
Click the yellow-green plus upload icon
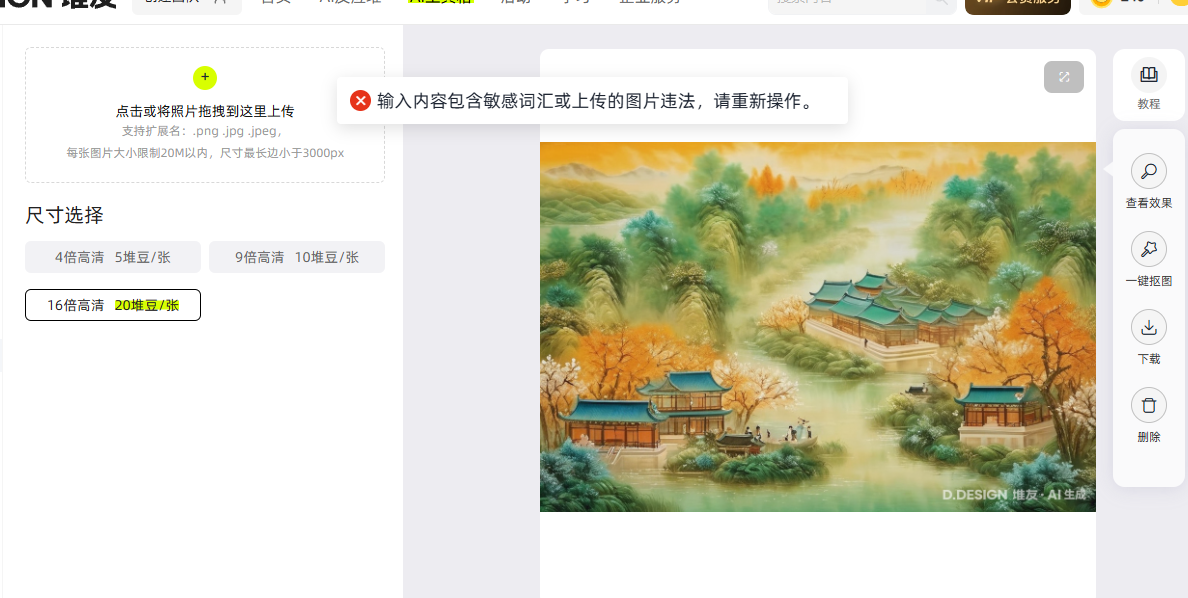(x=205, y=77)
